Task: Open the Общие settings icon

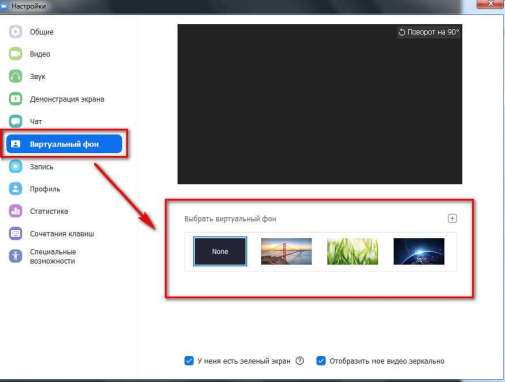Action: click(15, 32)
